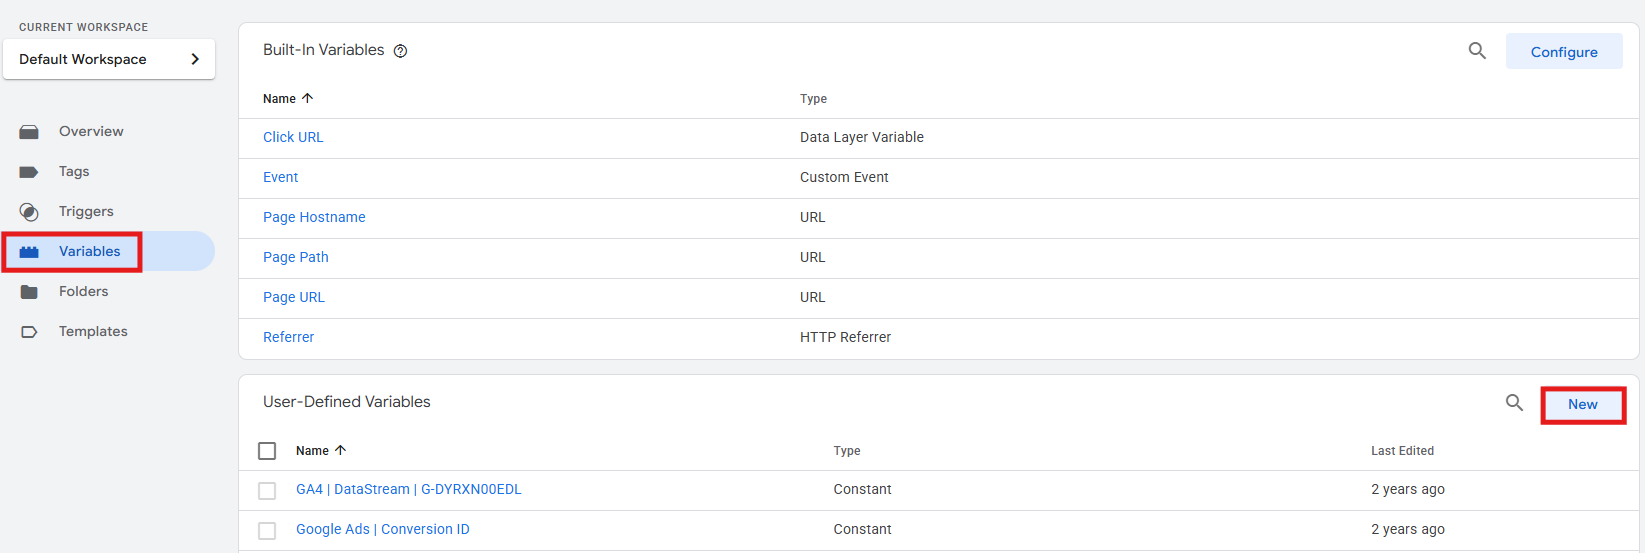Screen dimensions: 1645x553
Task: Go to the Tags section
Action: [x=74, y=171]
